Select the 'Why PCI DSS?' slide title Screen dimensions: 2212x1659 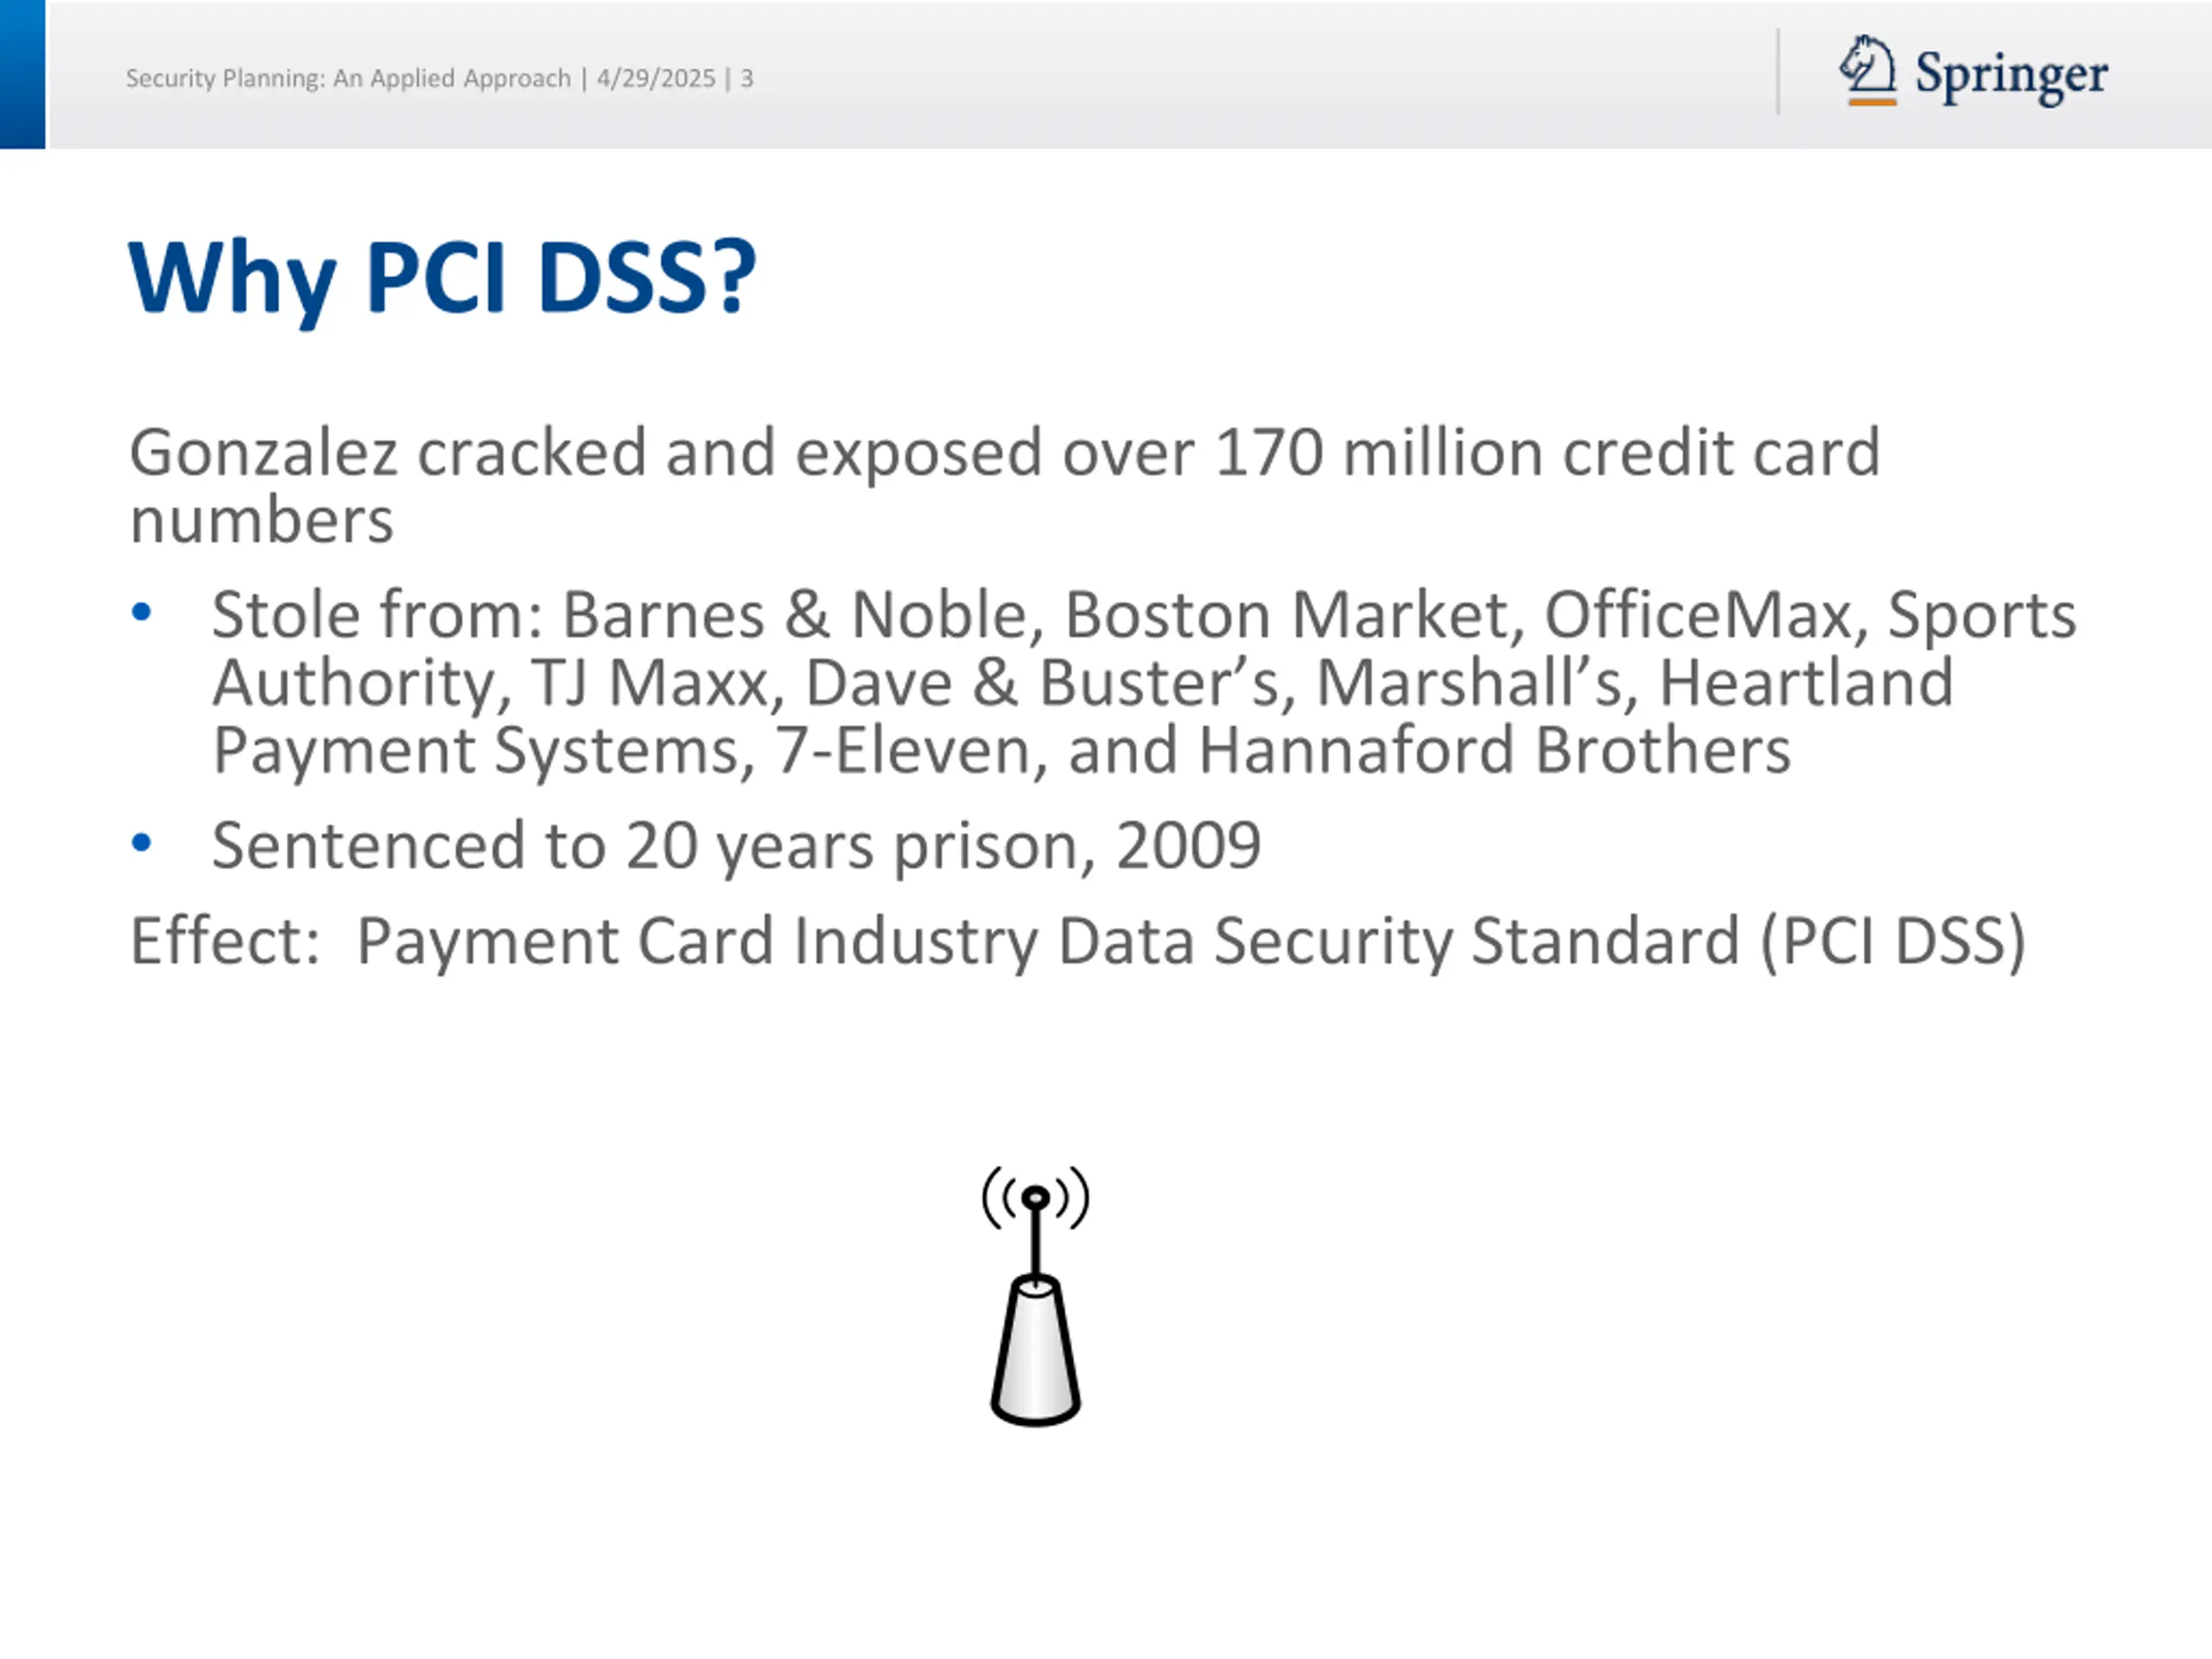[442, 277]
